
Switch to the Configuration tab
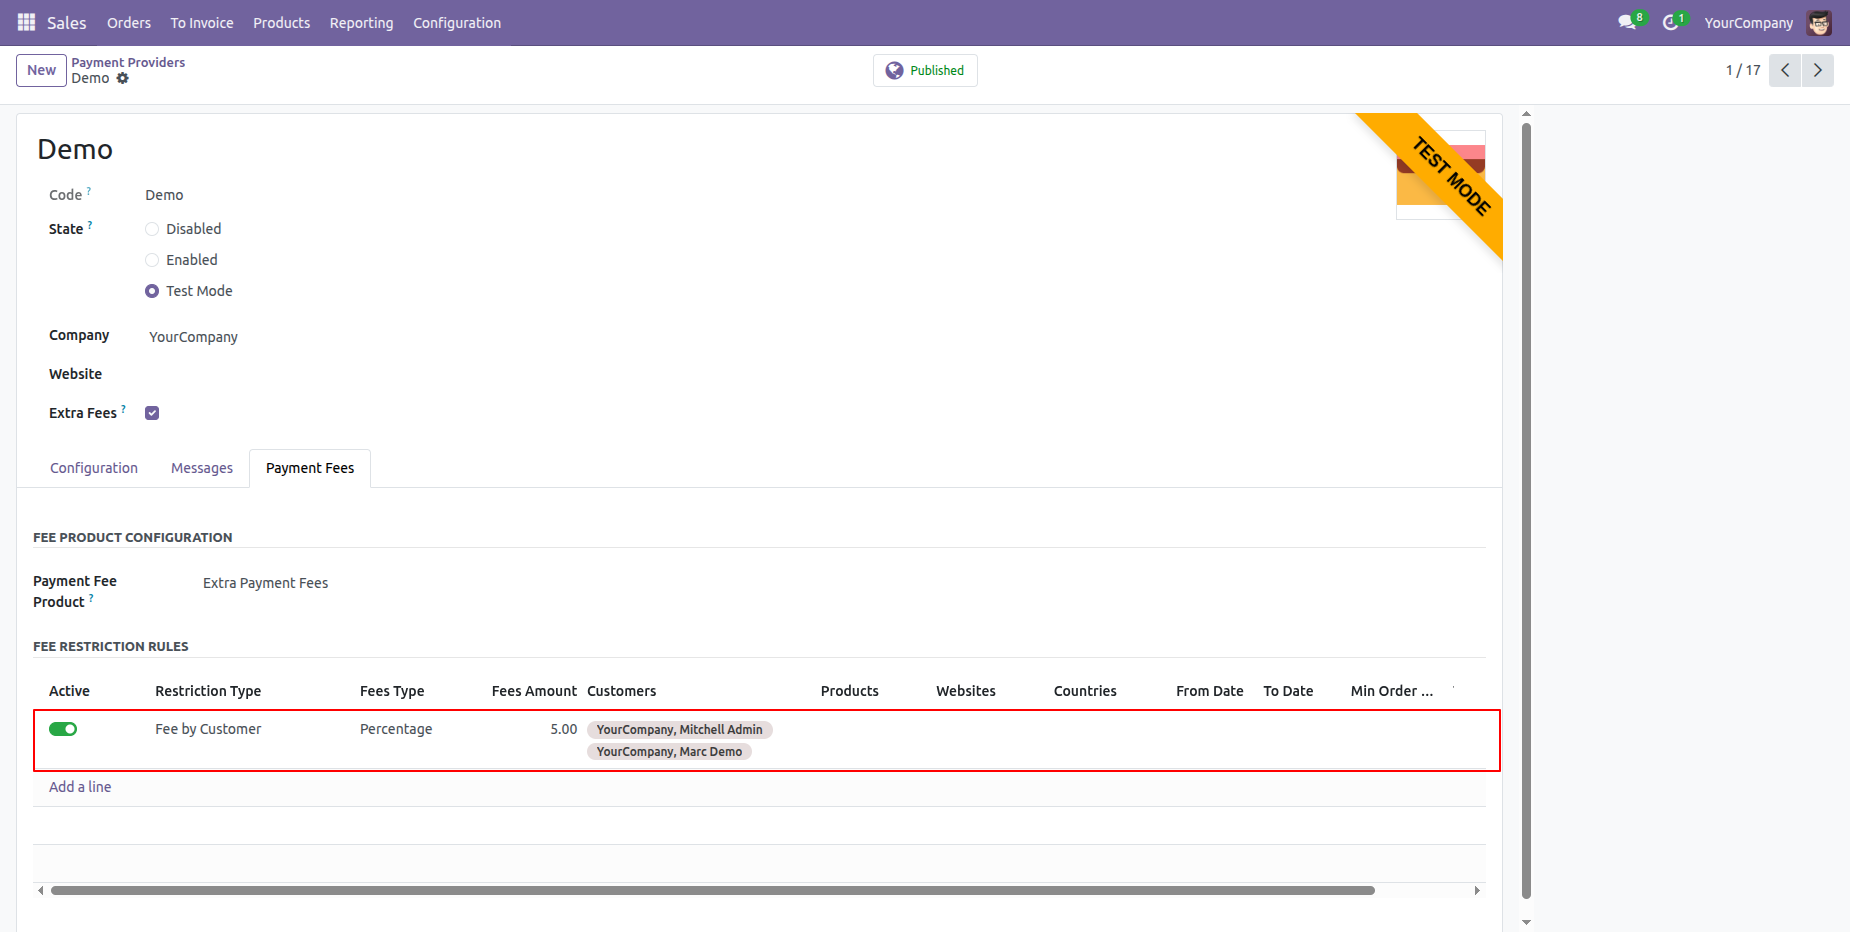94,468
